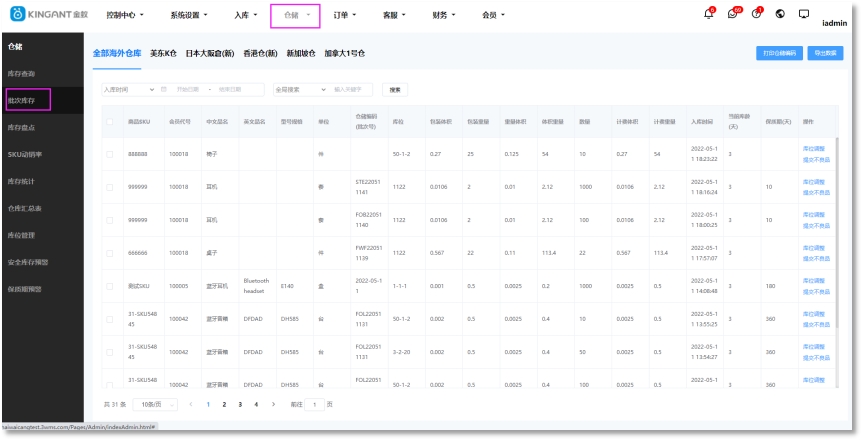Select 库存盘点 in the left sidebar
Viewport: 862px width, 440px height.
(22, 128)
